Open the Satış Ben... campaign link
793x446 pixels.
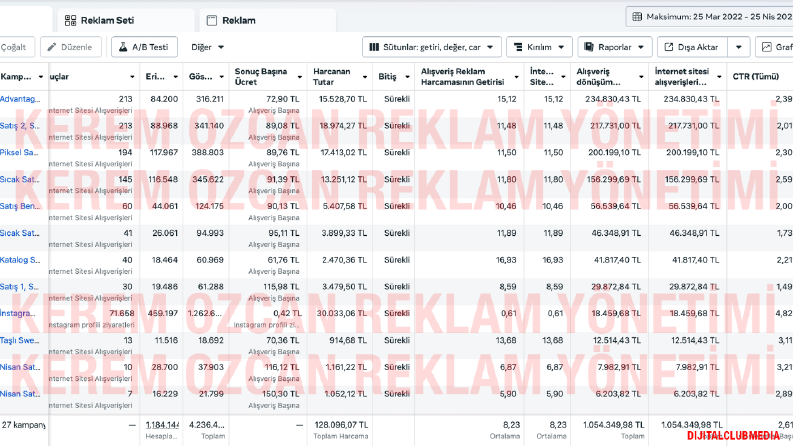(x=20, y=206)
